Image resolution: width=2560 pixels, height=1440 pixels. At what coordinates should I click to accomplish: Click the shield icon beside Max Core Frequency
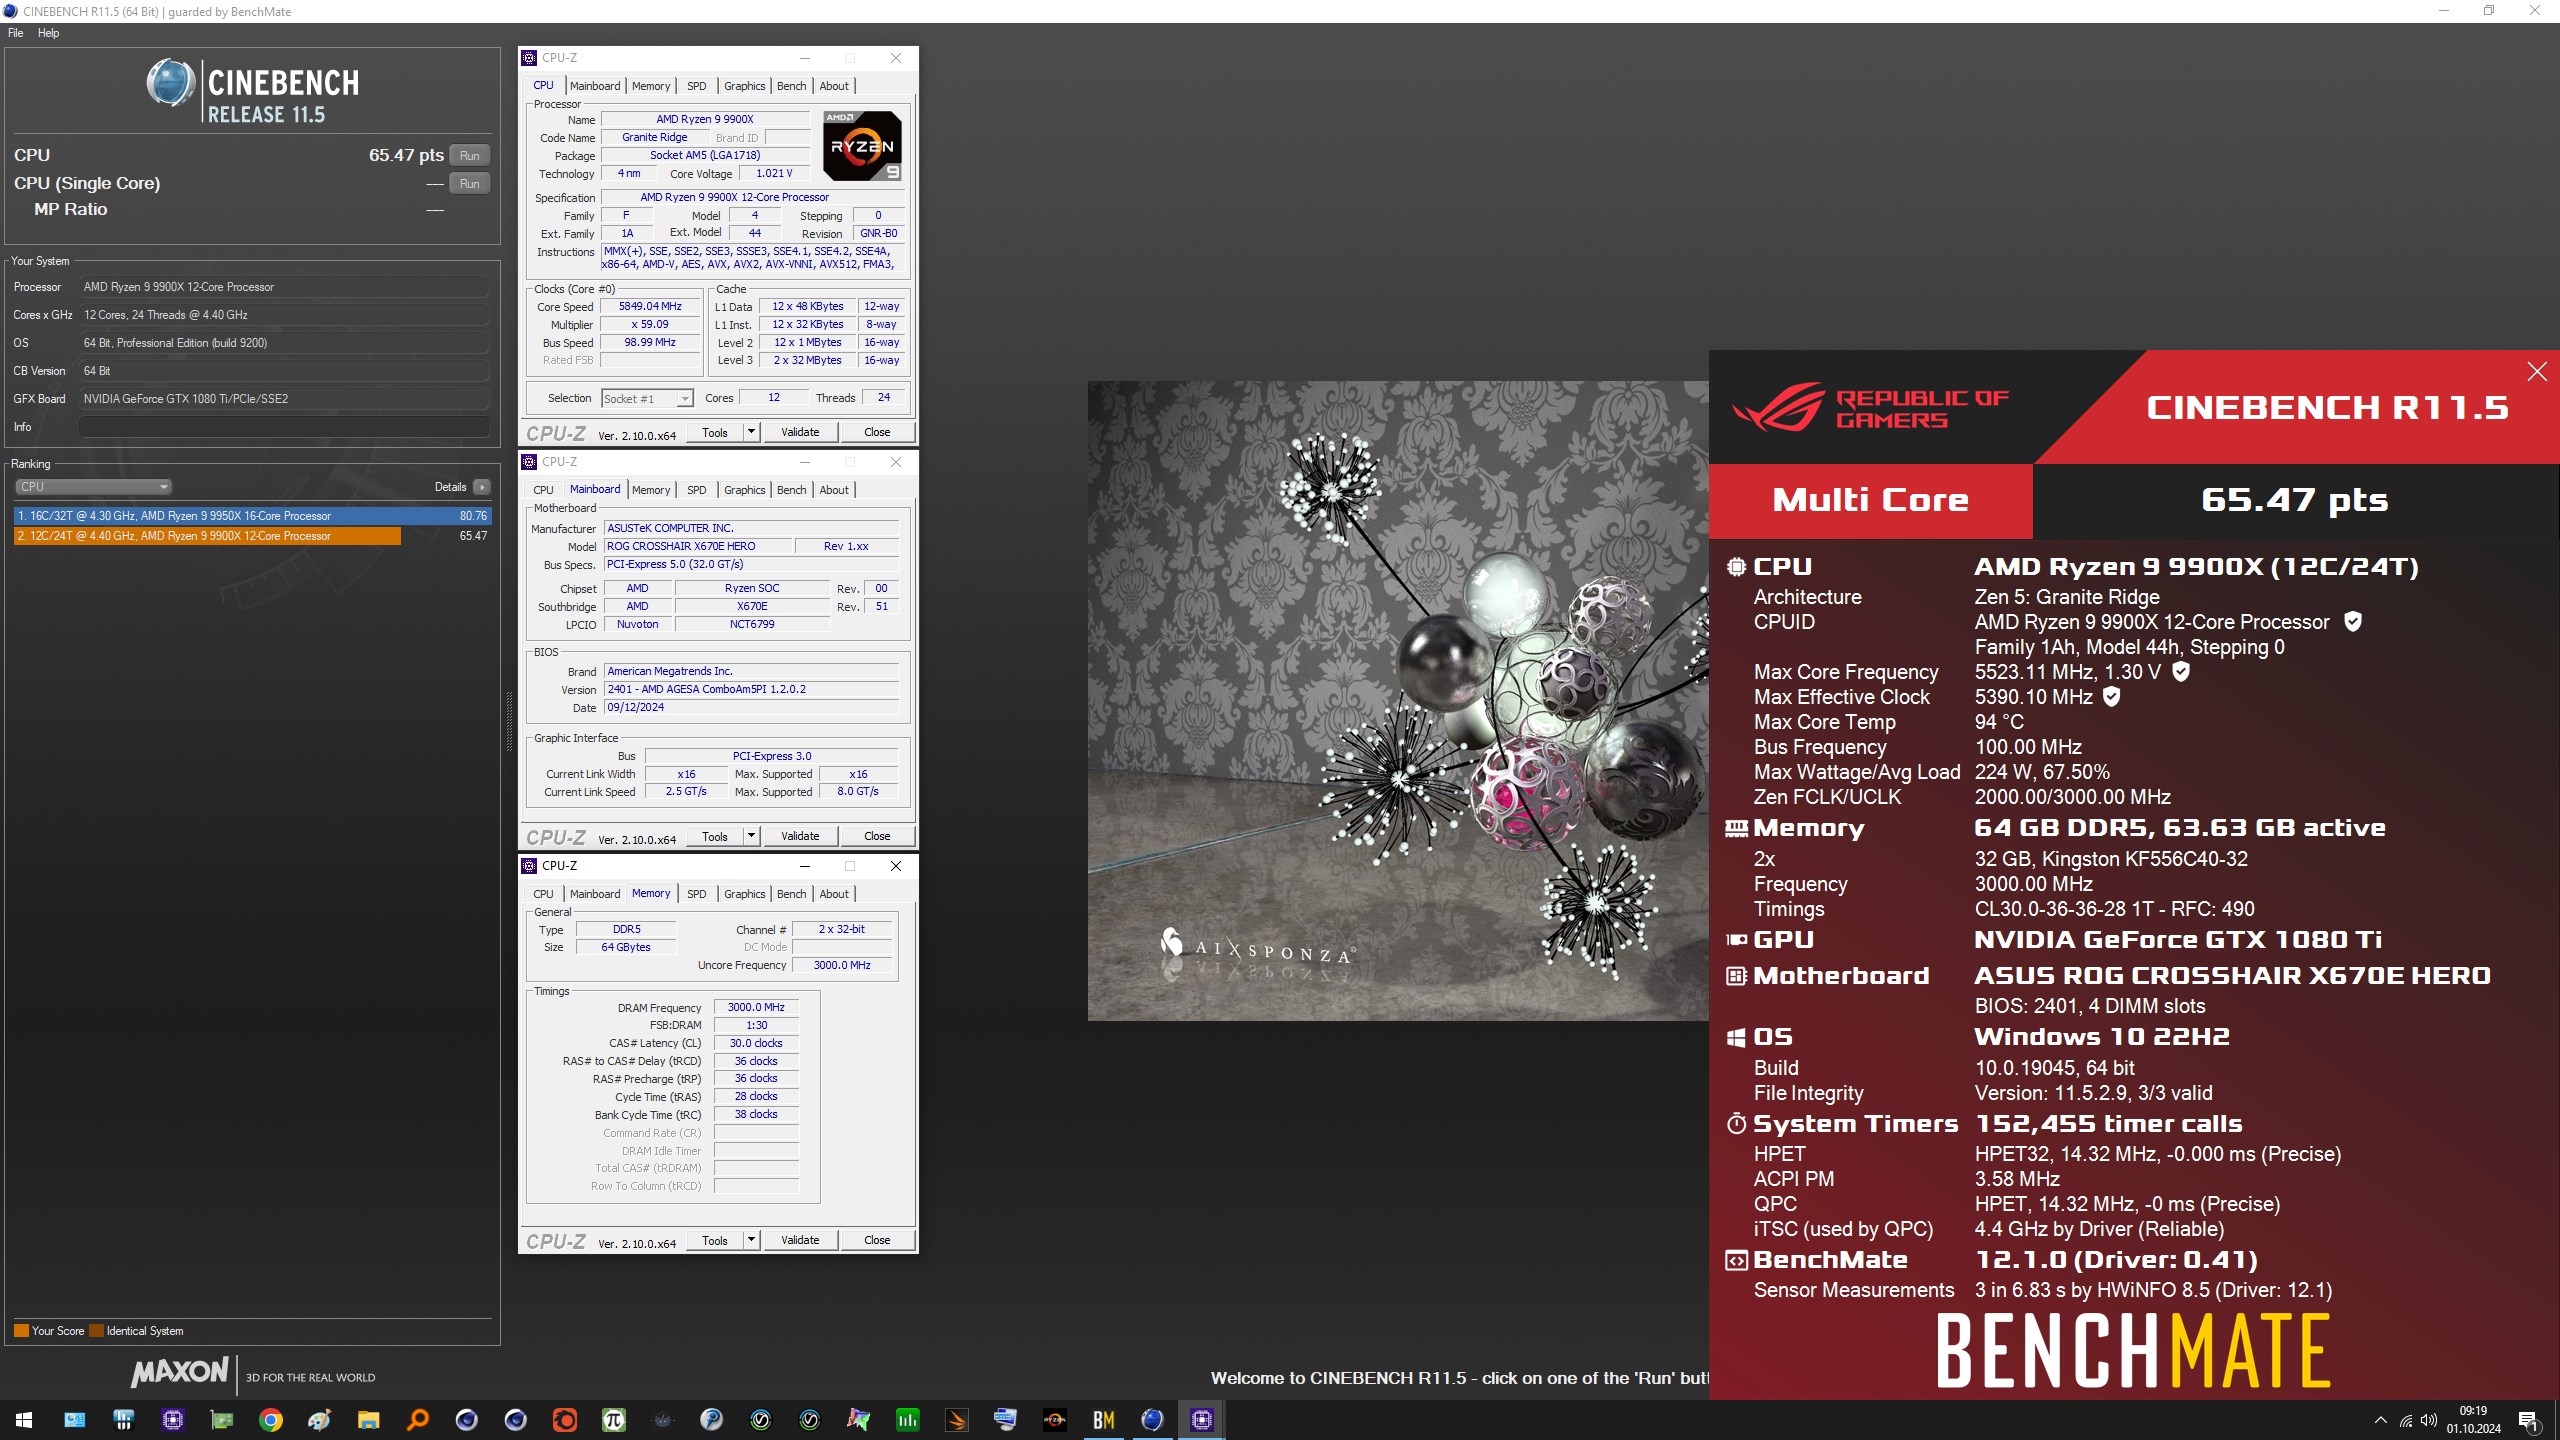[x=2181, y=672]
